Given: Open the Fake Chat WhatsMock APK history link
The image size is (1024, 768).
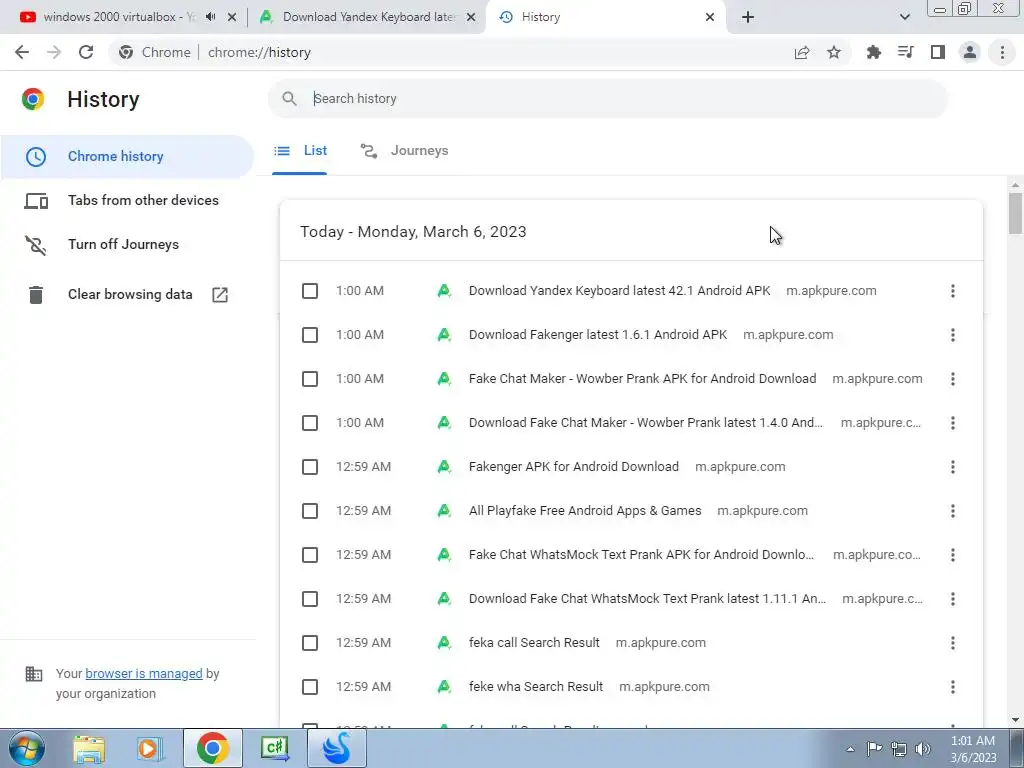Looking at the screenshot, I should point(641,555).
